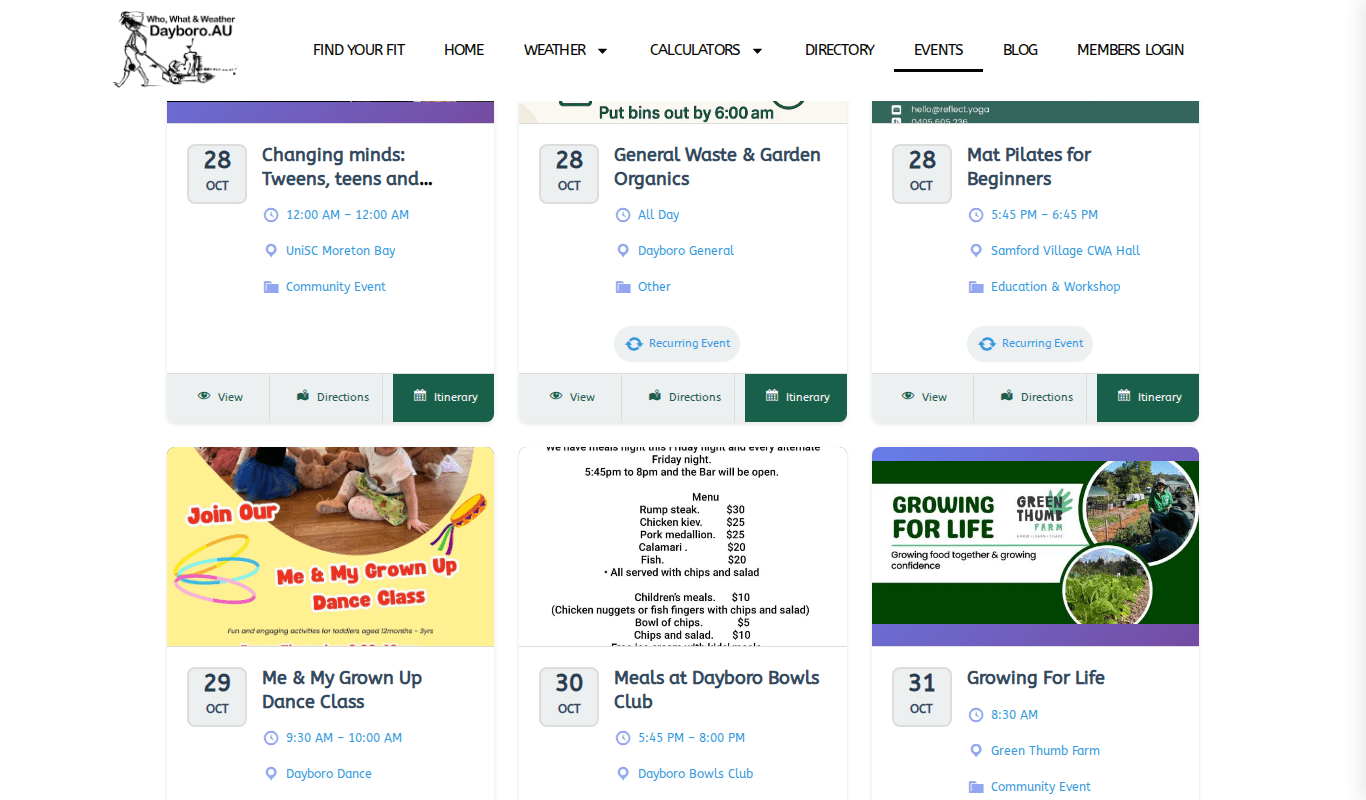
Task: Add General Waste event to itinerary
Action: point(796,397)
